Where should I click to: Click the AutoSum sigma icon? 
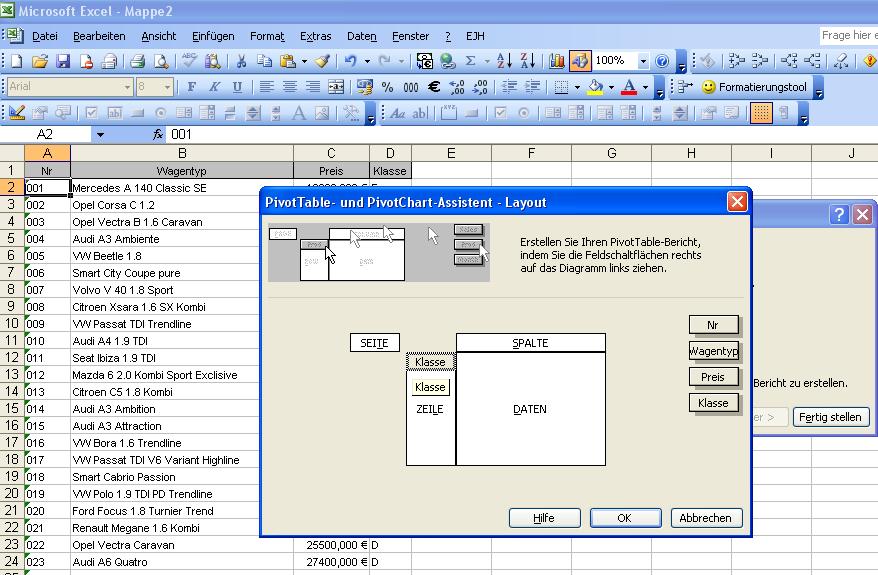coord(471,61)
